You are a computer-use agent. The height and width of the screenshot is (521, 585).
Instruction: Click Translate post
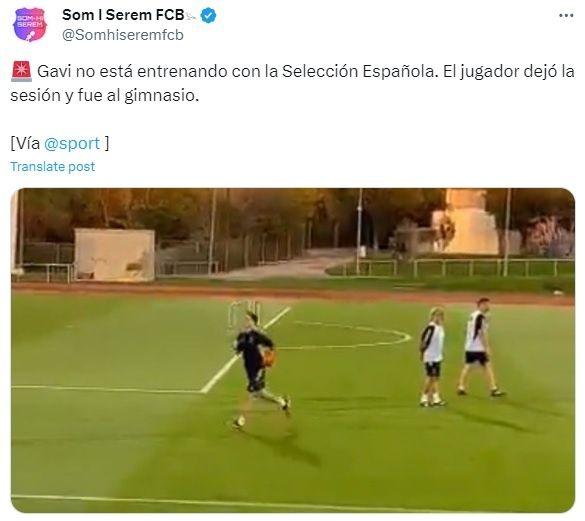tap(53, 166)
